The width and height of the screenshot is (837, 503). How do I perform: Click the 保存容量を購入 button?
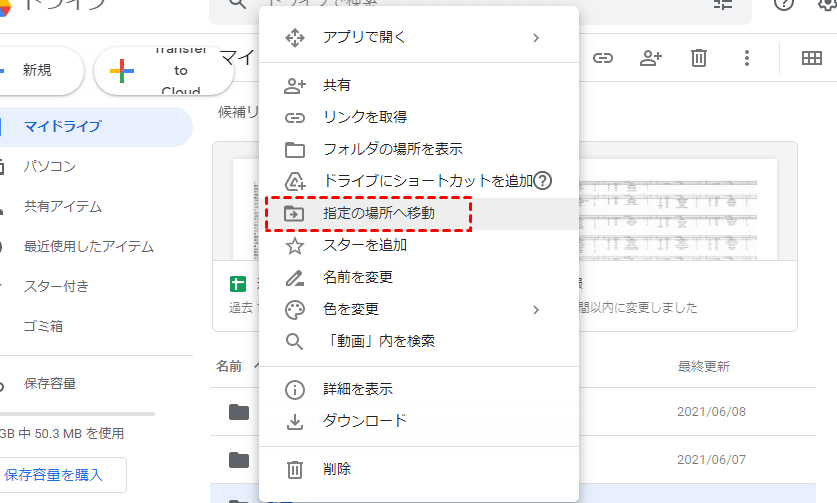pyautogui.click(x=61, y=475)
